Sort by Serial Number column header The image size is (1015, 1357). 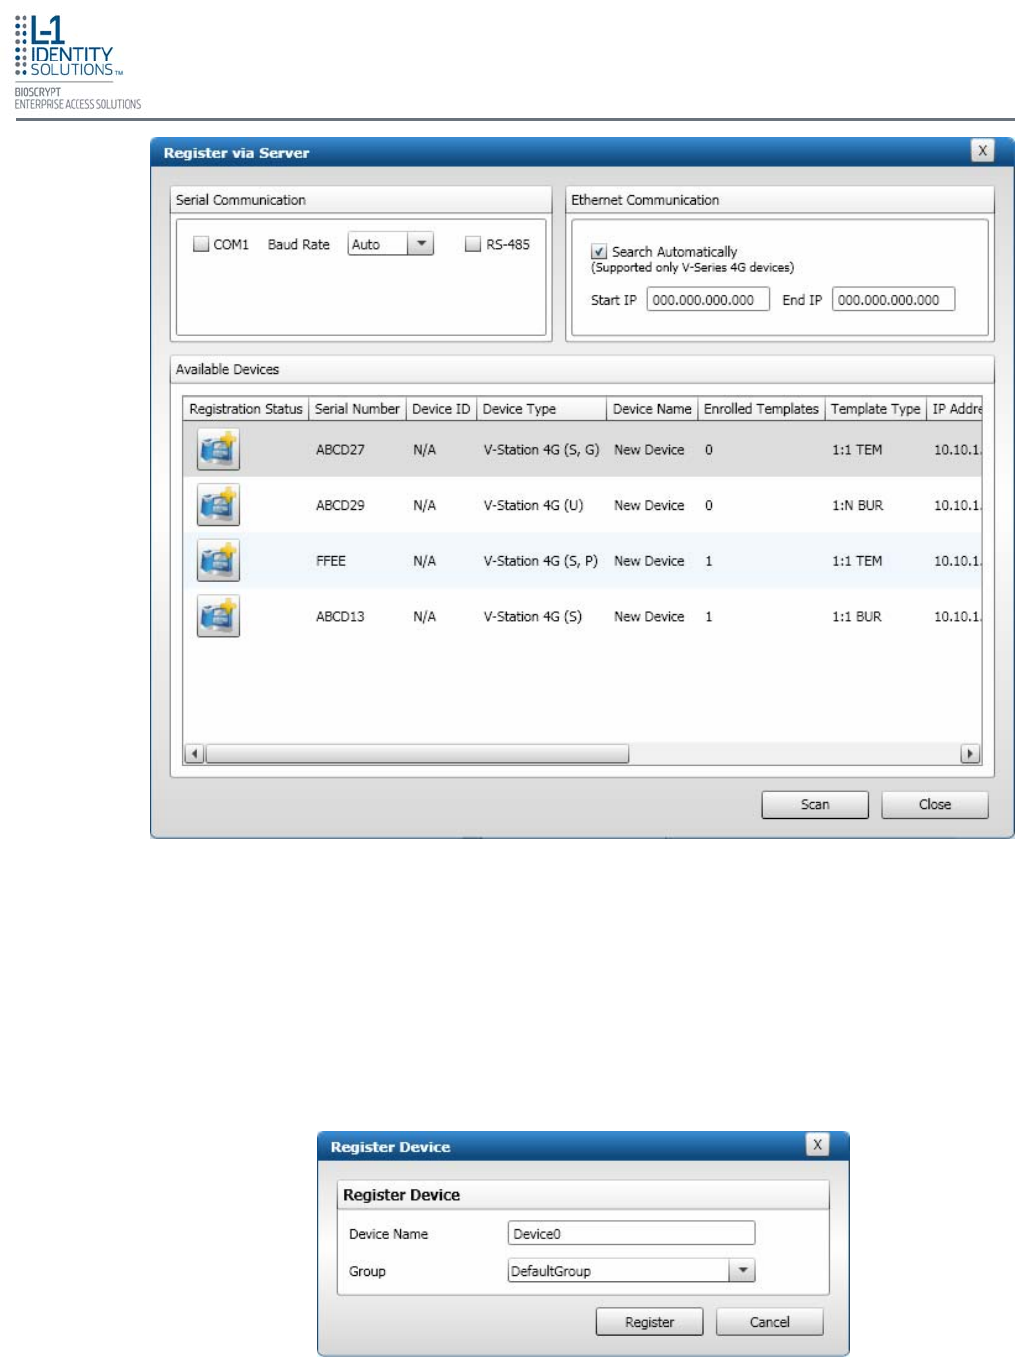point(357,409)
